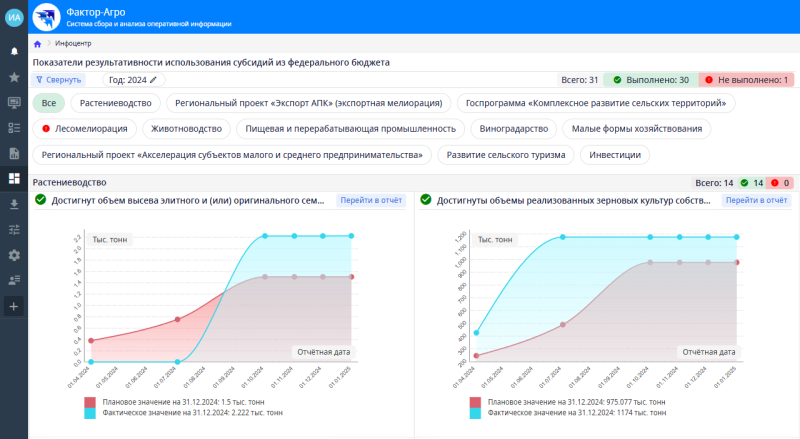The width and height of the screenshot is (800, 439).
Task: Click green checkmark of second chart title
Action: point(426,200)
